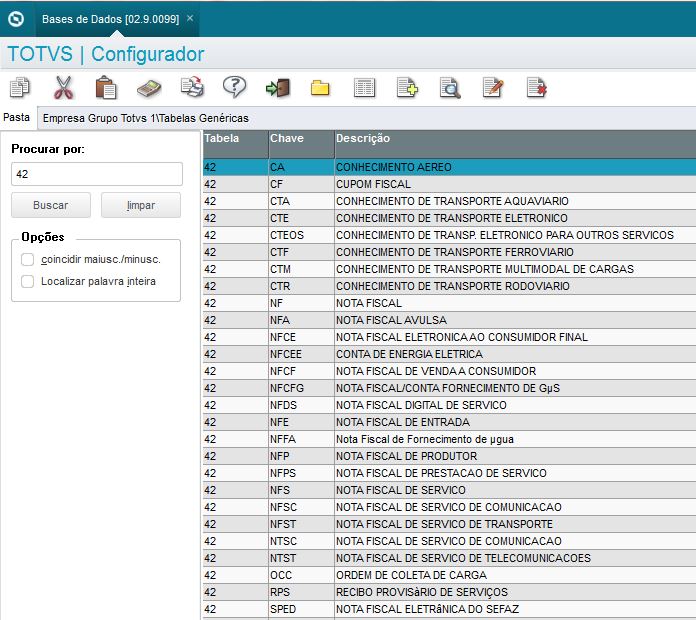
Task: Focus the Procurar por search field
Action: click(97, 174)
